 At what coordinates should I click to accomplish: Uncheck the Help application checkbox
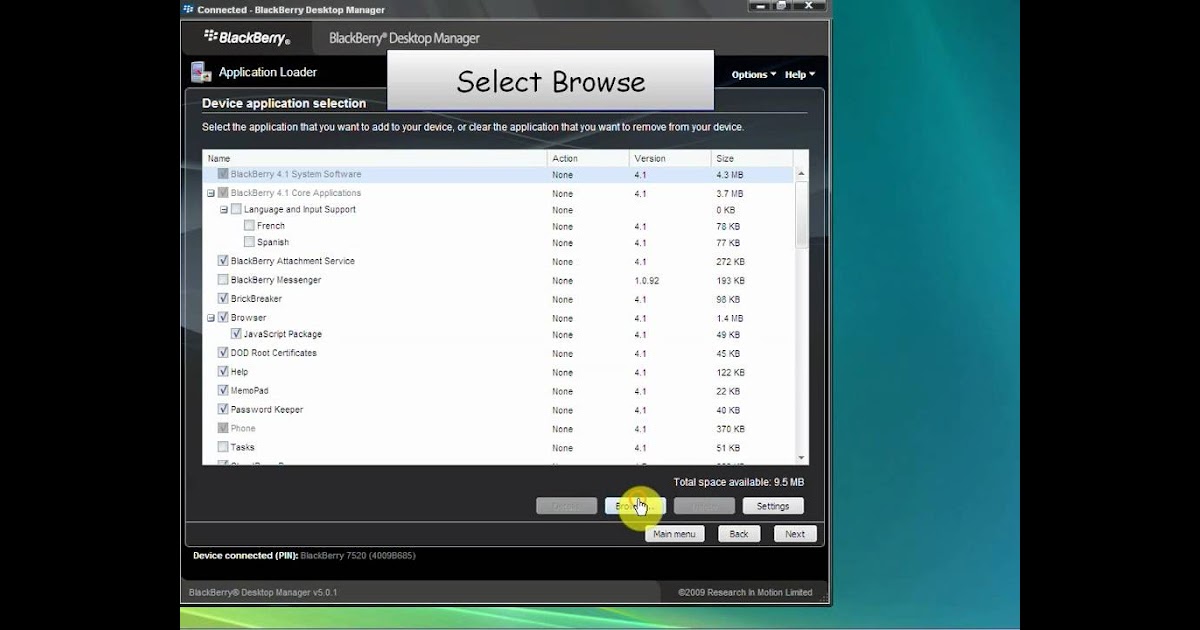[x=223, y=372]
